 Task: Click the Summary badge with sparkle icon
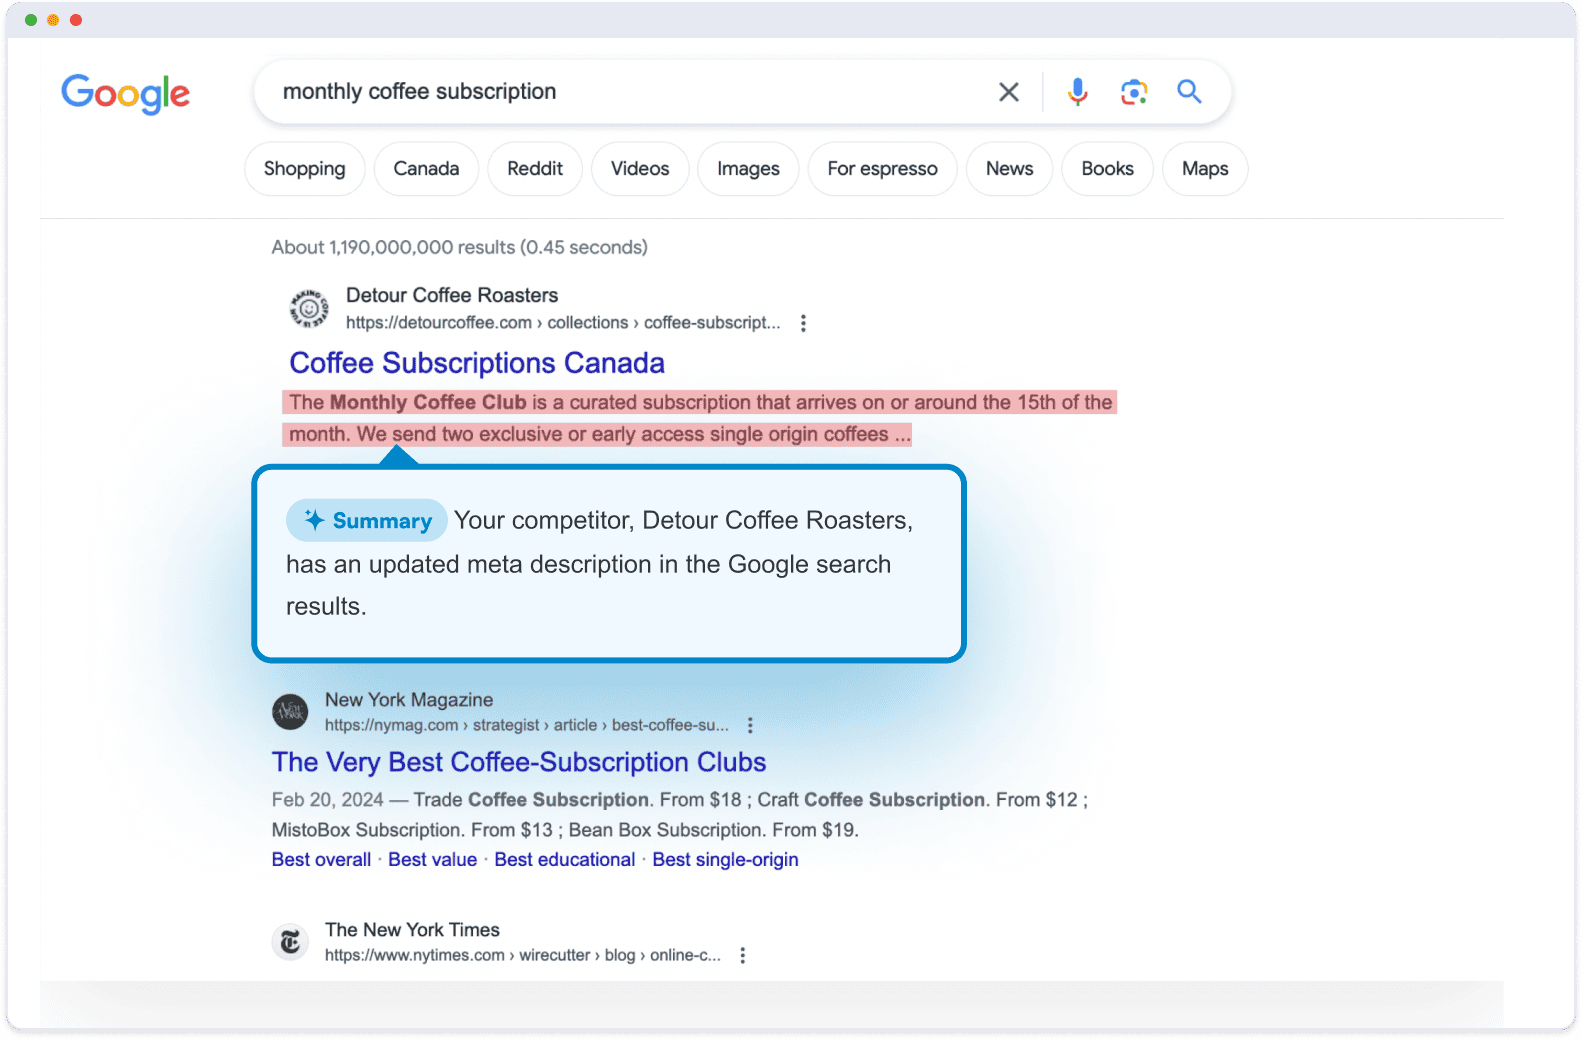click(367, 521)
